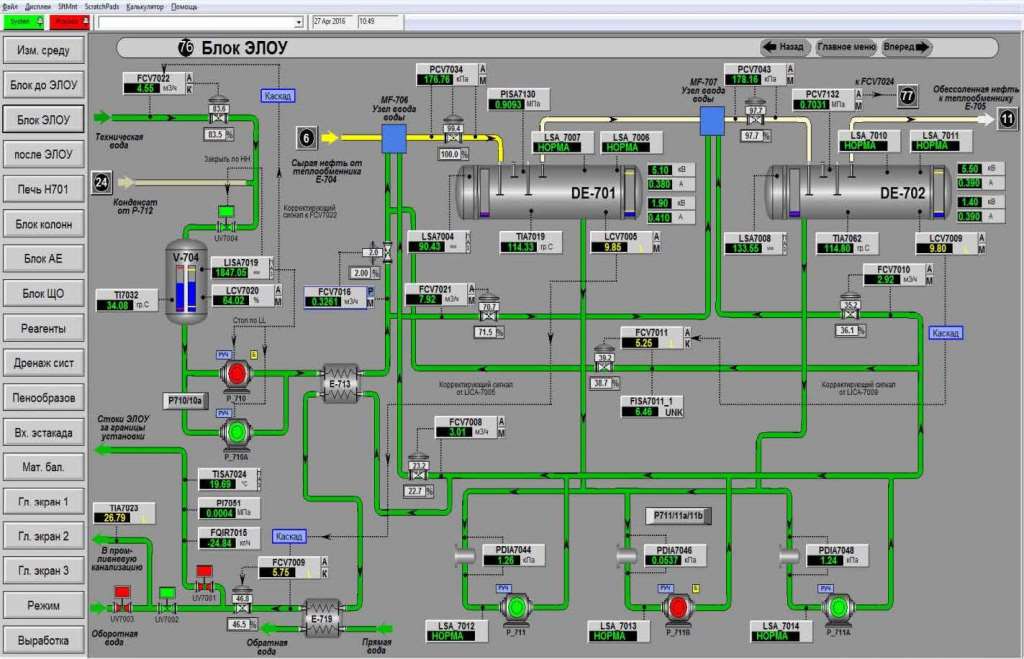Screen dimensions: 1024x659
Task: Click LISA7019 value 1847.05
Action: click(231, 272)
